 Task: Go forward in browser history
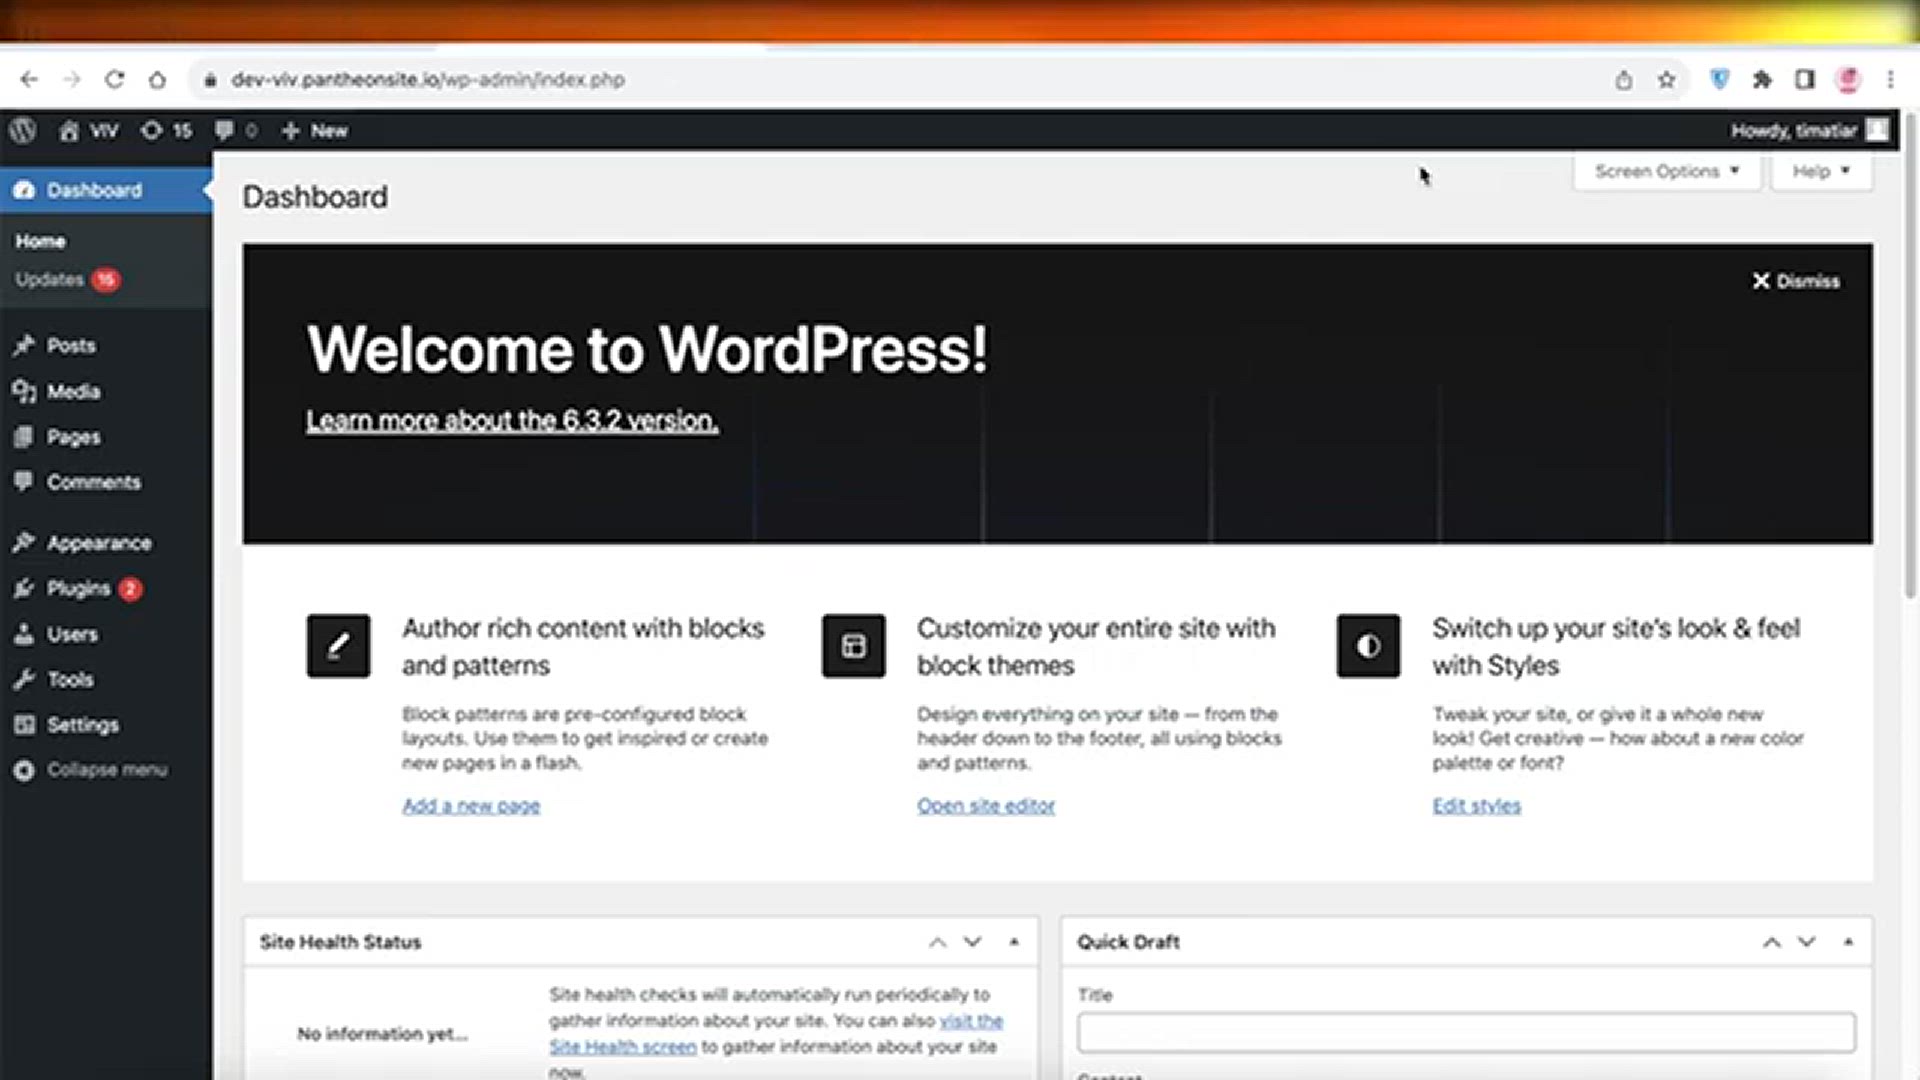click(x=72, y=79)
